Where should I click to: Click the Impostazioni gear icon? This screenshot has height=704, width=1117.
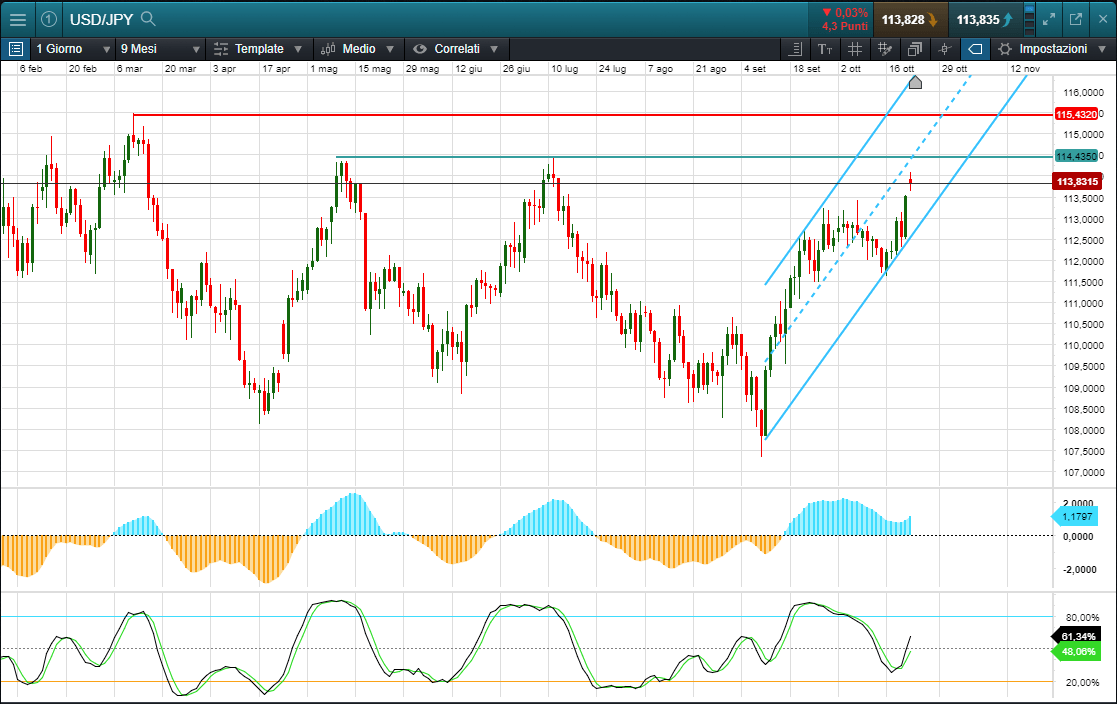(1004, 48)
